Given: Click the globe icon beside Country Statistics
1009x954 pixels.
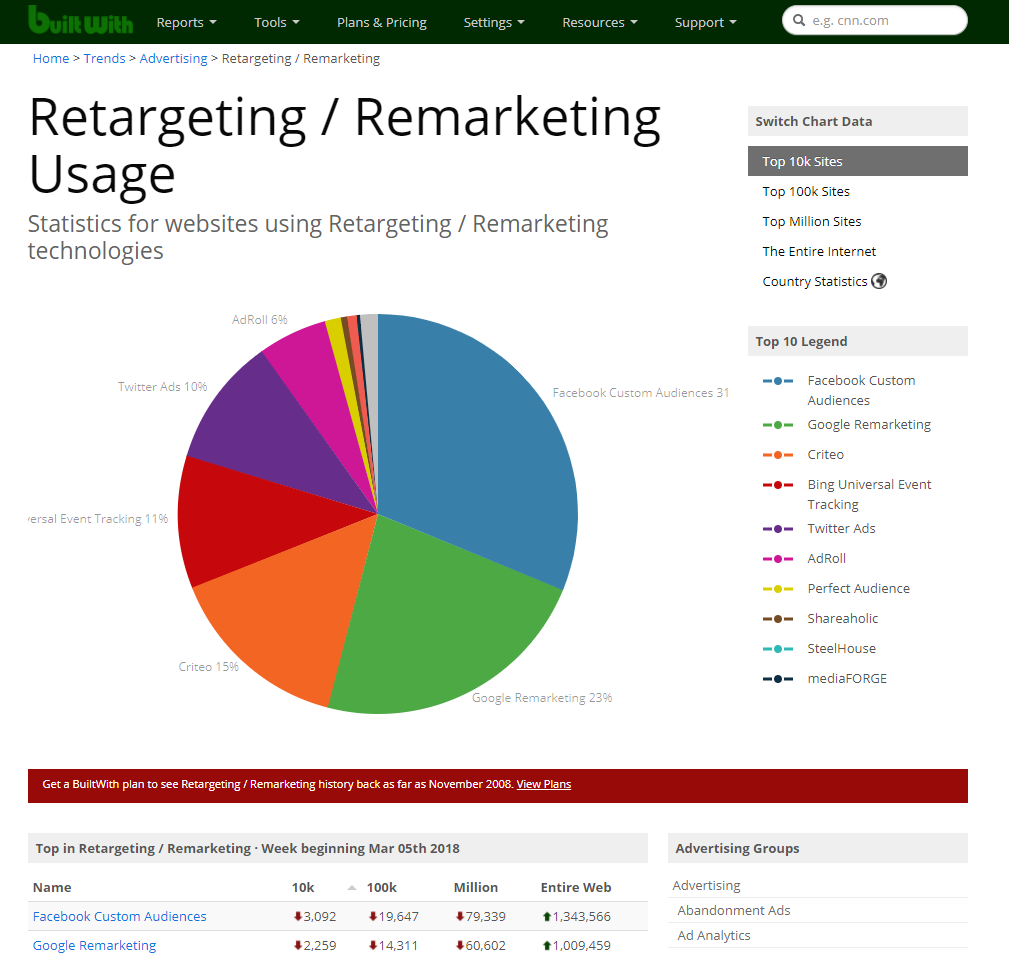Looking at the screenshot, I should tap(879, 281).
